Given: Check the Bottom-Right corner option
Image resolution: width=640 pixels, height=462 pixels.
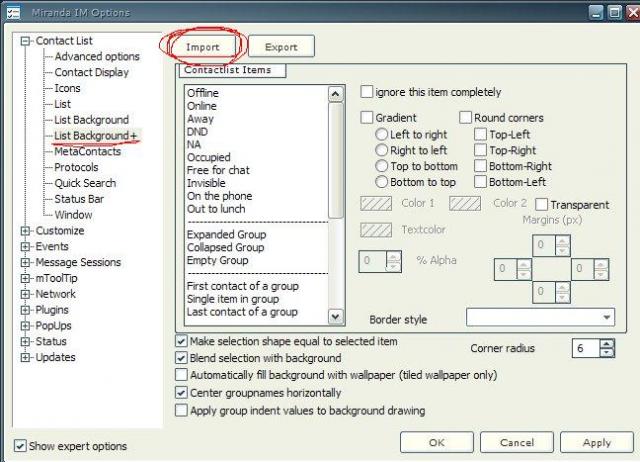Looking at the screenshot, I should (x=480, y=166).
